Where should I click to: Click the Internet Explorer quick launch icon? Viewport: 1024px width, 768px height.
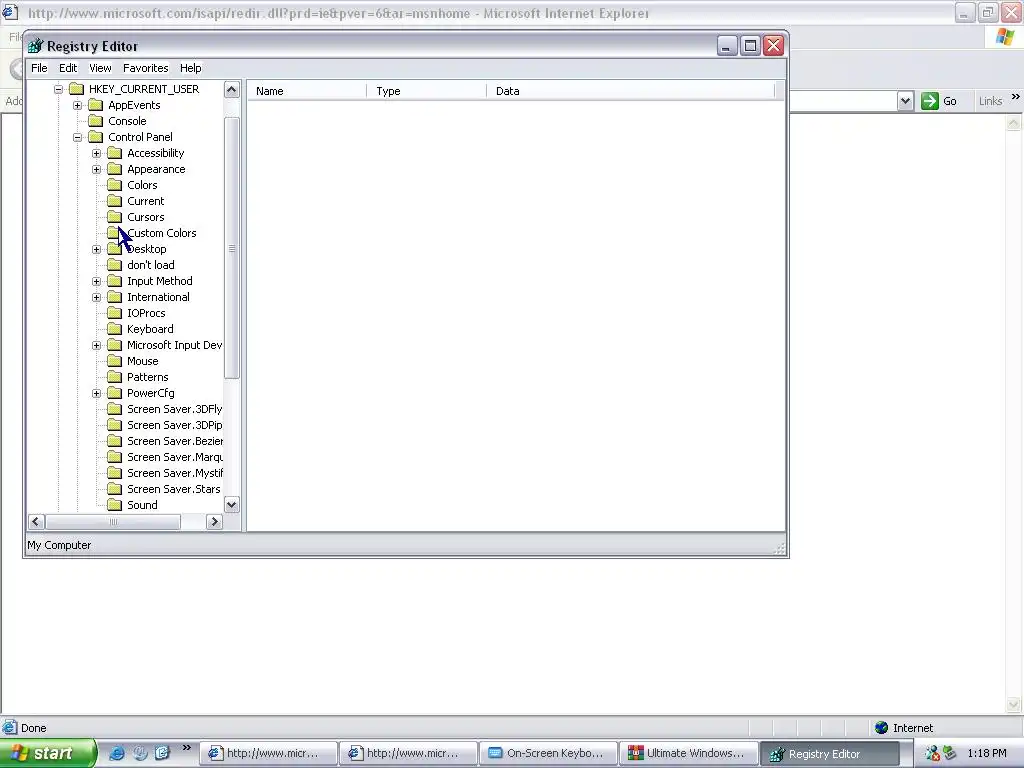(117, 753)
